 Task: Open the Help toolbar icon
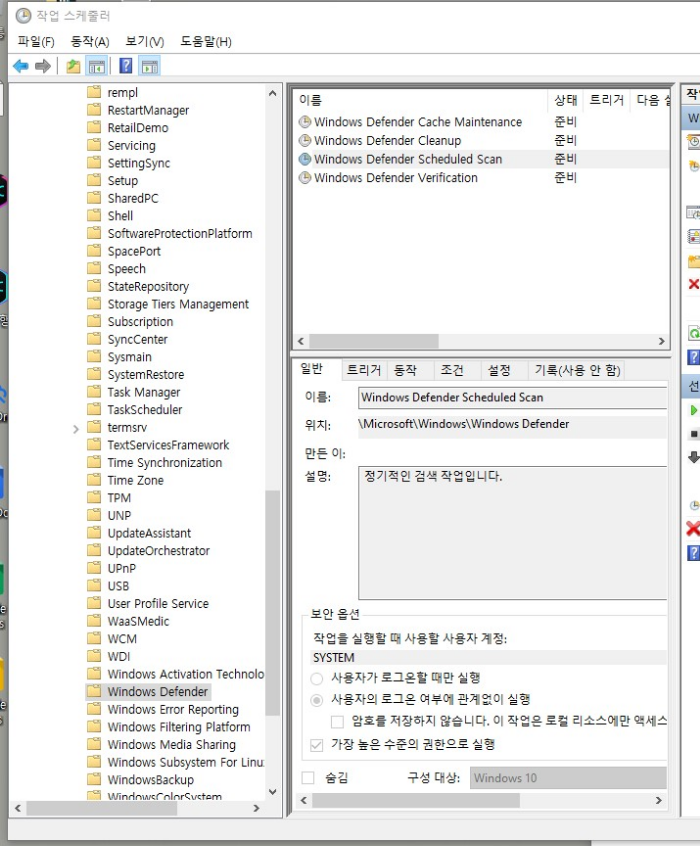click(x=126, y=66)
